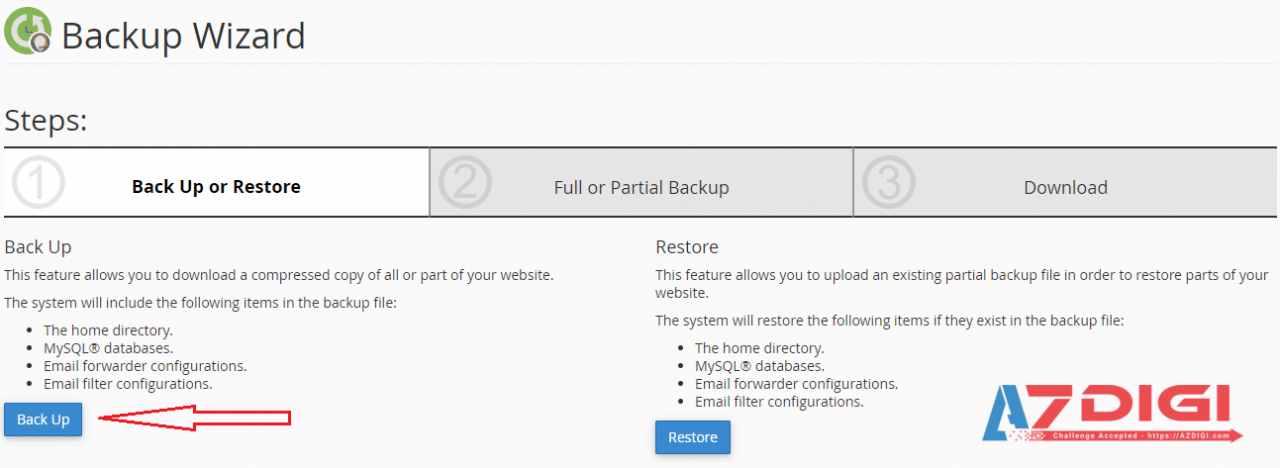Click the step 1 circled number icon
Viewport: 1280px width, 468px height.
(37, 185)
